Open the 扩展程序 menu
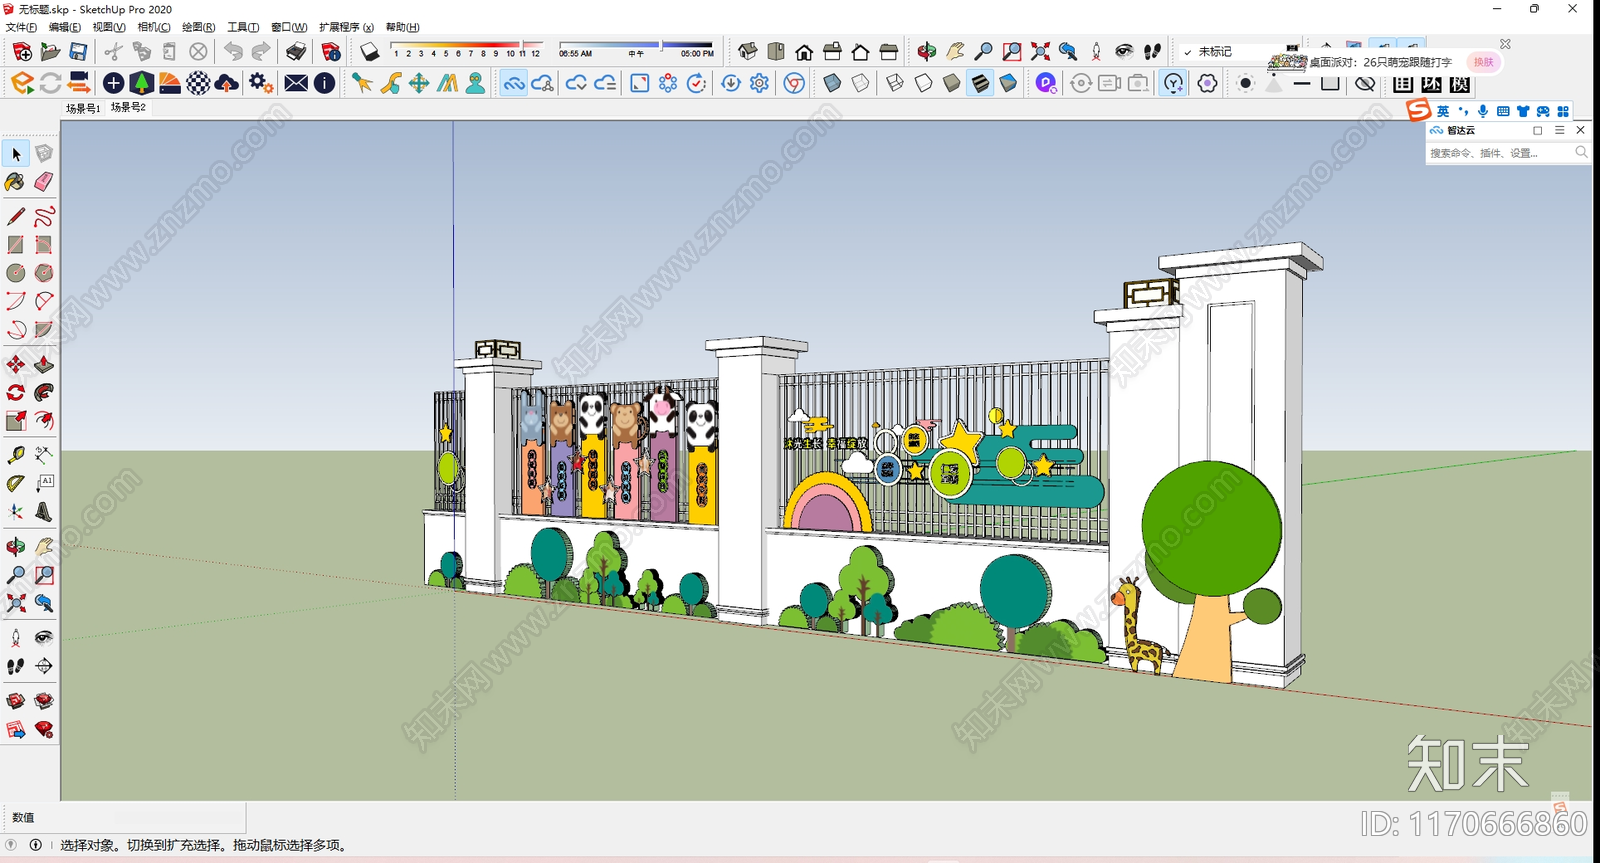 (x=347, y=27)
